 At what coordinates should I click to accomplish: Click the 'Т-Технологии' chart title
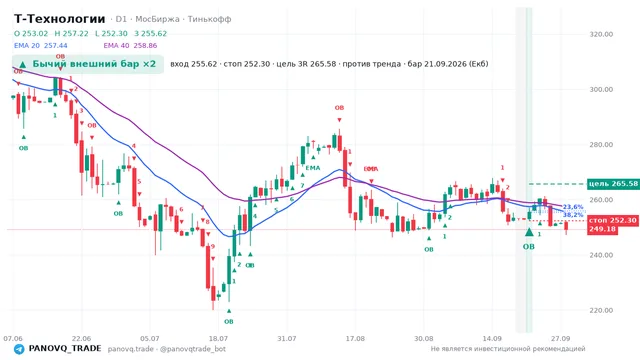(60, 19)
